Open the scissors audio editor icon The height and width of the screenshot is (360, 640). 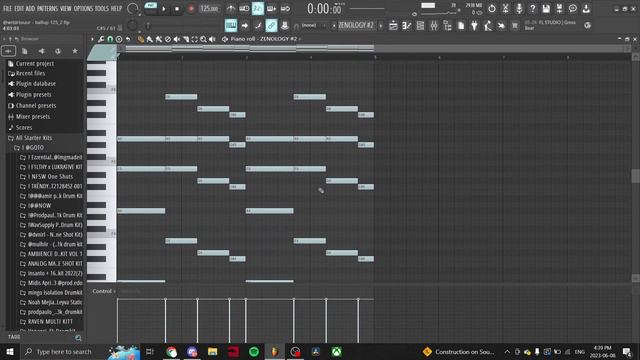505,8
